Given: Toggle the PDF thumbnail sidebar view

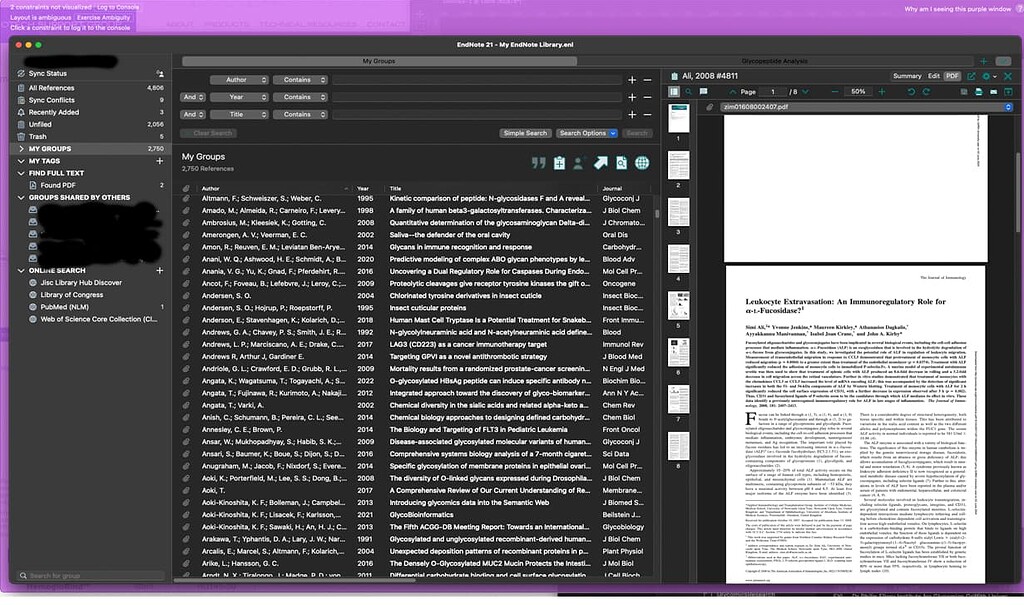Looking at the screenshot, I should pyautogui.click(x=672, y=91).
